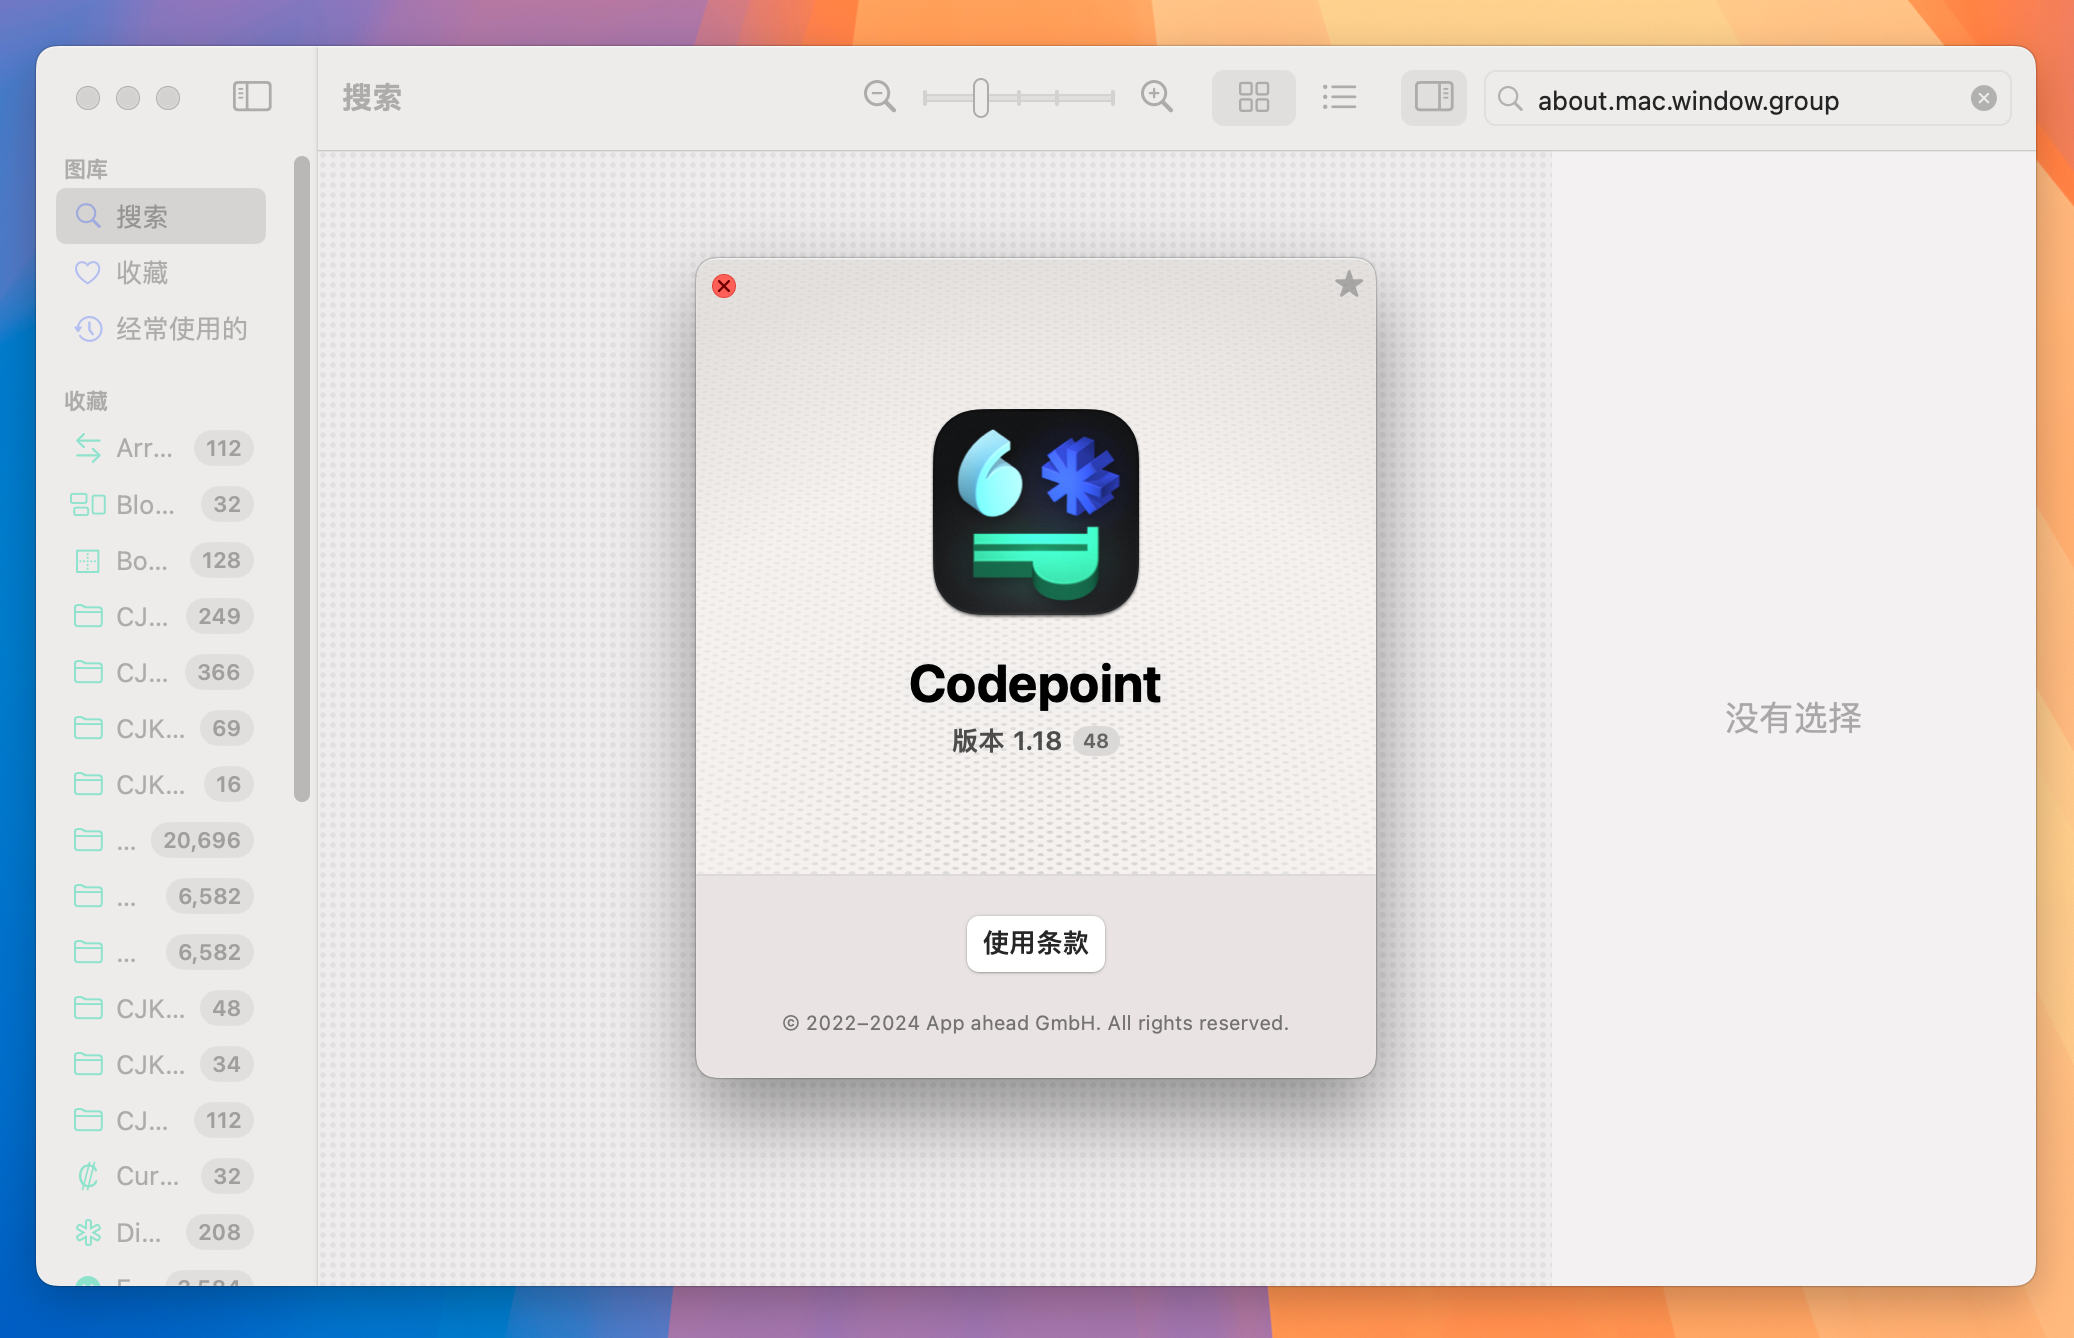The height and width of the screenshot is (1338, 2074).
Task: Click the about.mac.window.group search field
Action: tap(1746, 97)
